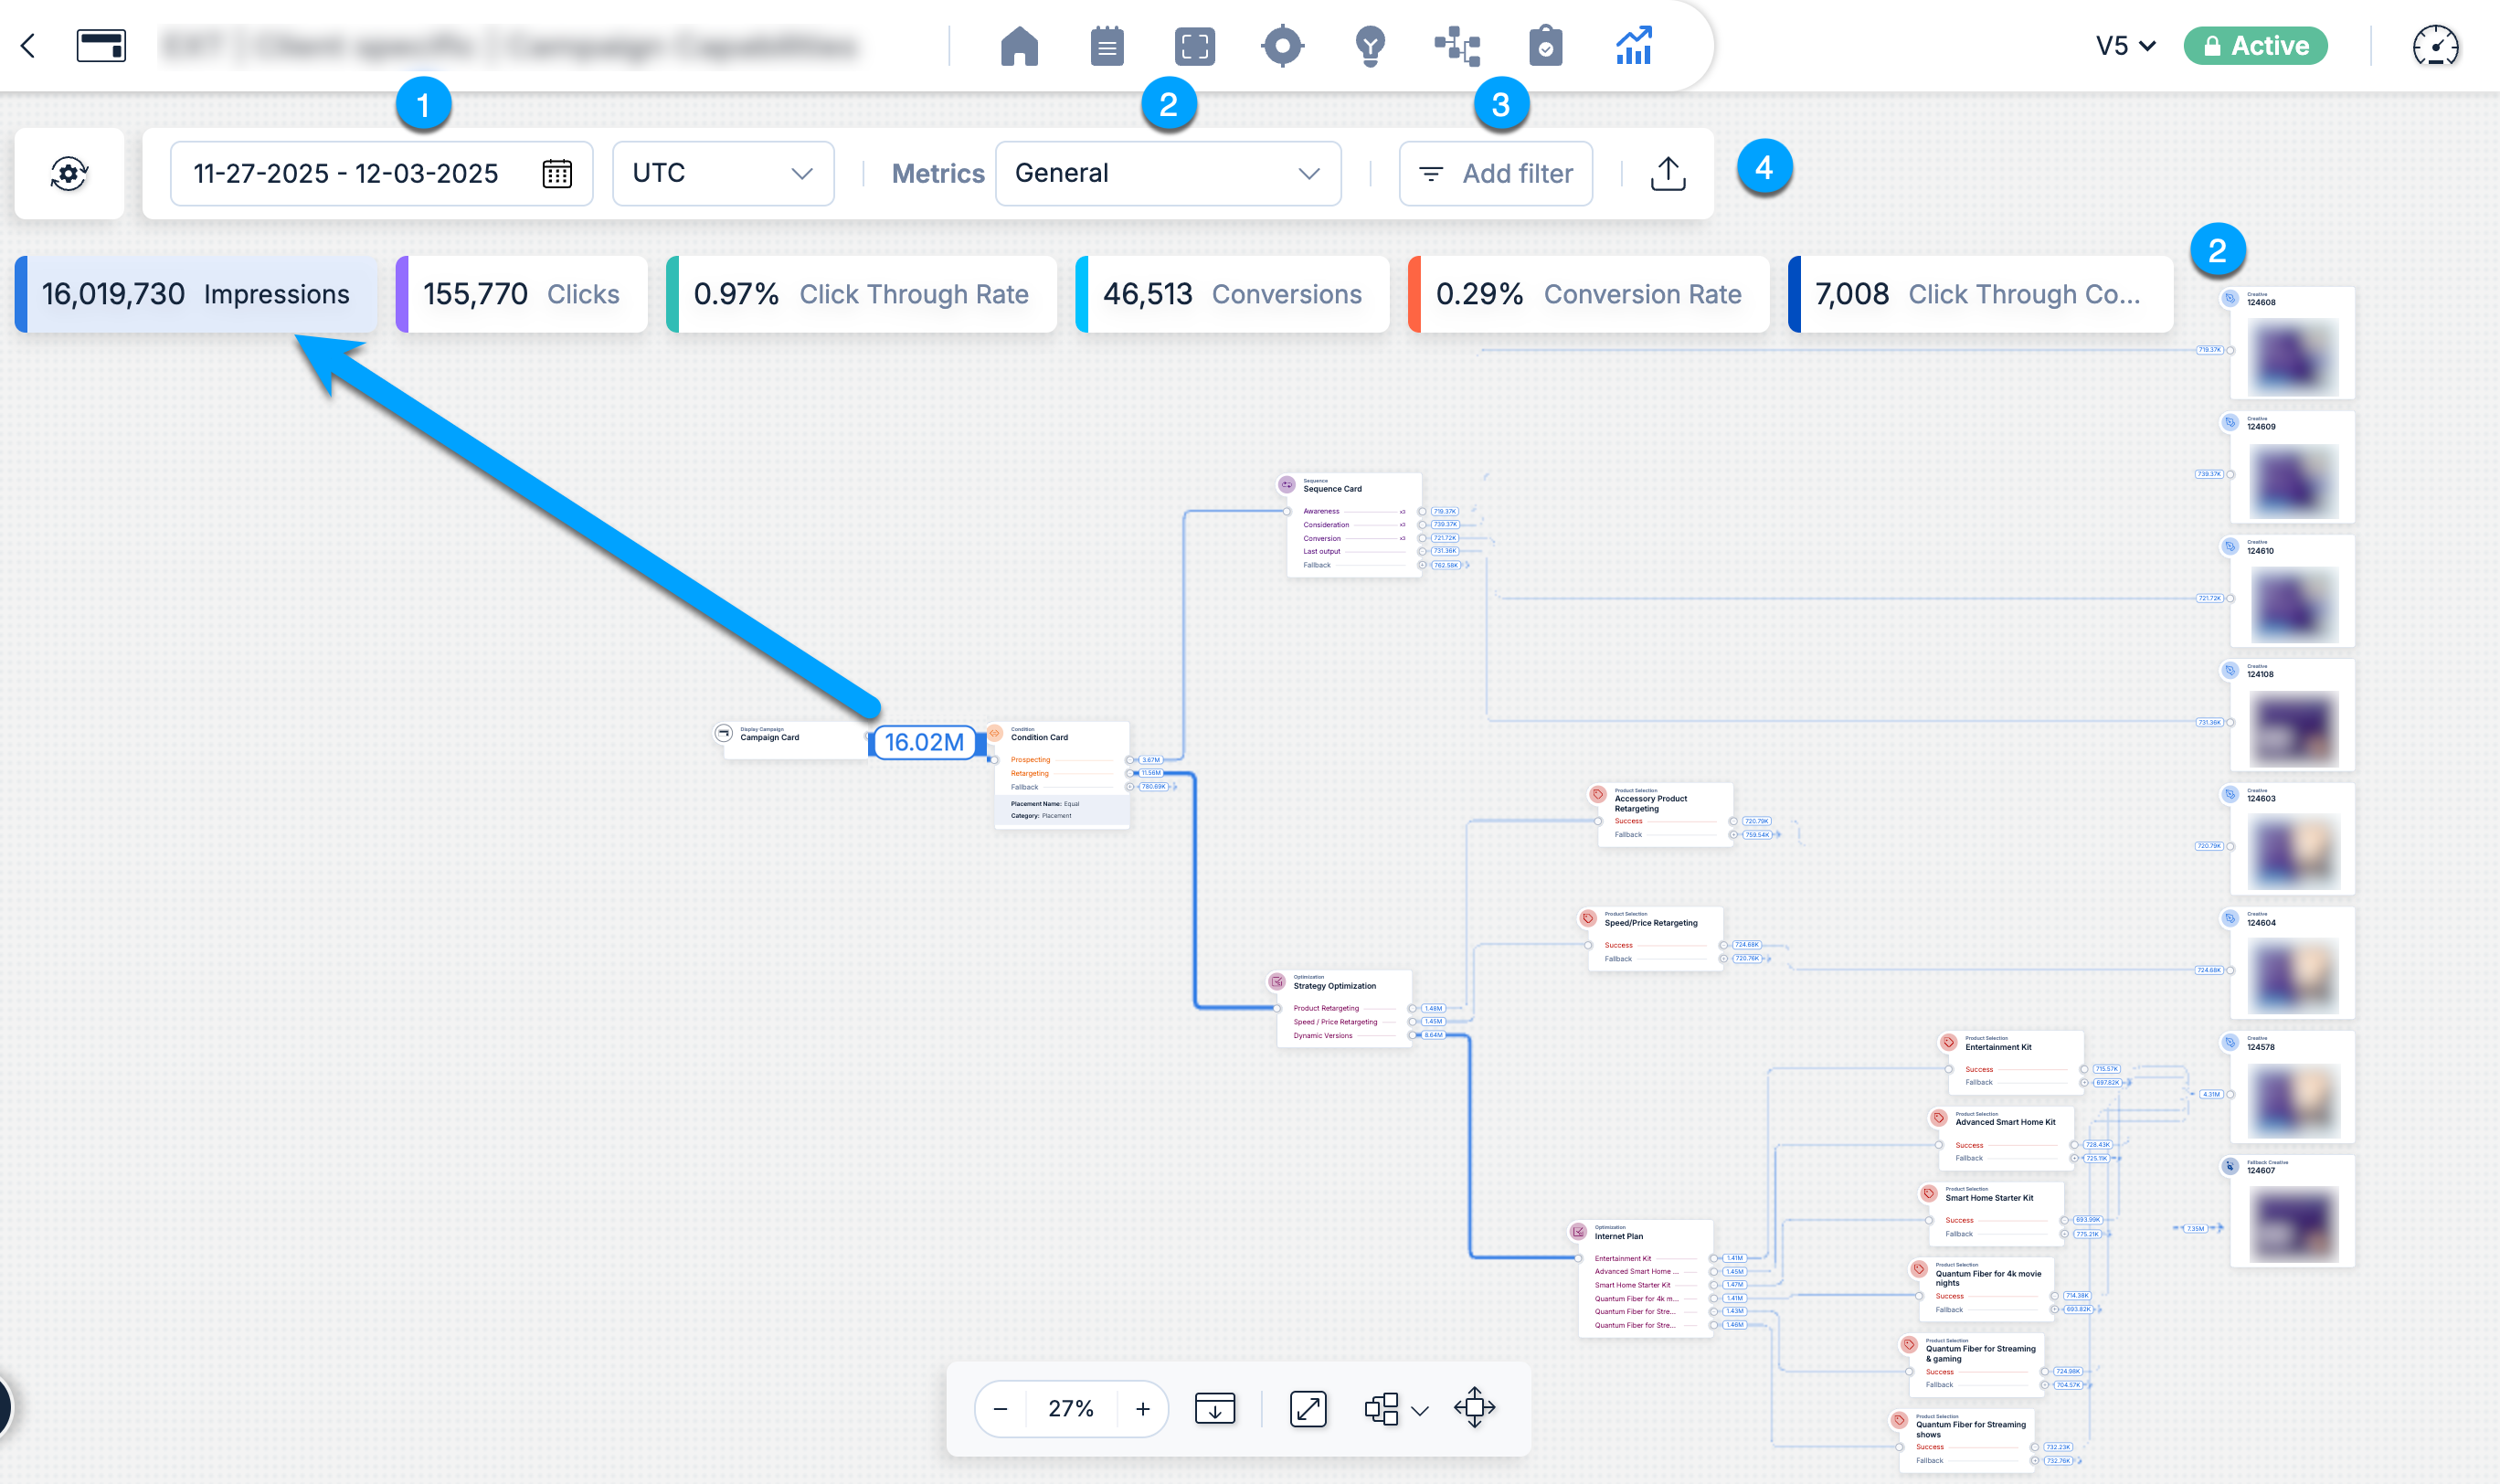Open the target crosshair icon
This screenshot has height=1484, width=2500.
pos(1282,46)
